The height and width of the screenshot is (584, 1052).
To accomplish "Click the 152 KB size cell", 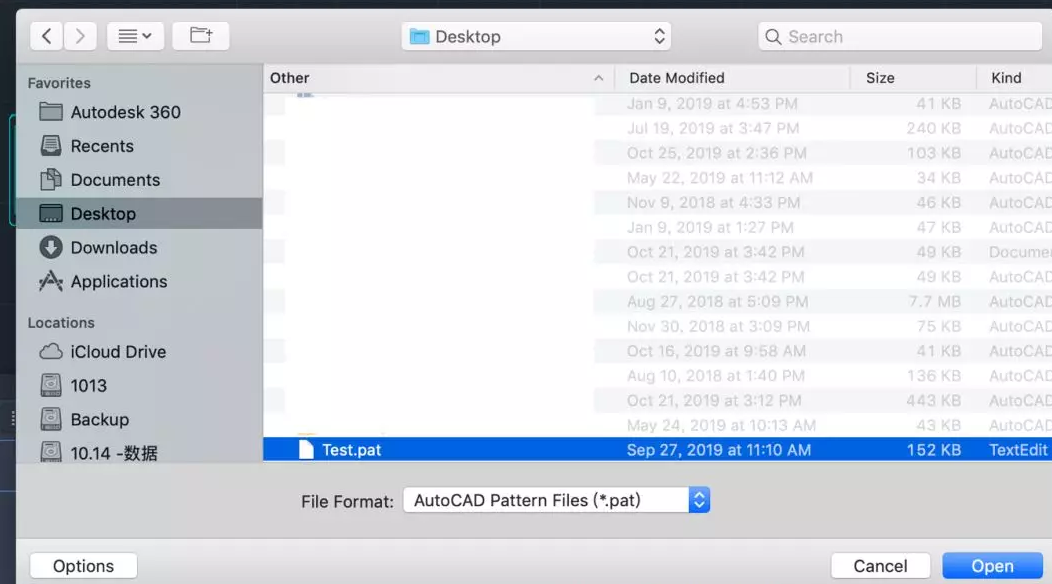I will [x=933, y=450].
